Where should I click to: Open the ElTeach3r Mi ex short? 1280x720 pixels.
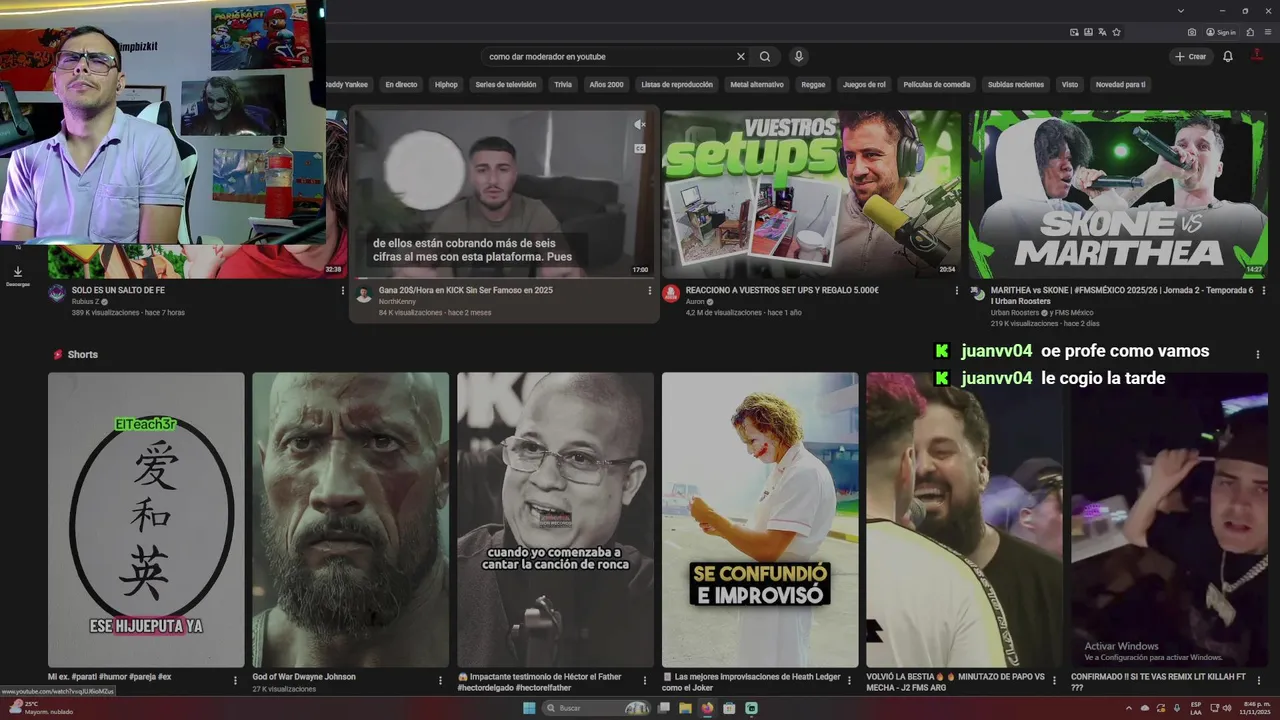coord(146,520)
